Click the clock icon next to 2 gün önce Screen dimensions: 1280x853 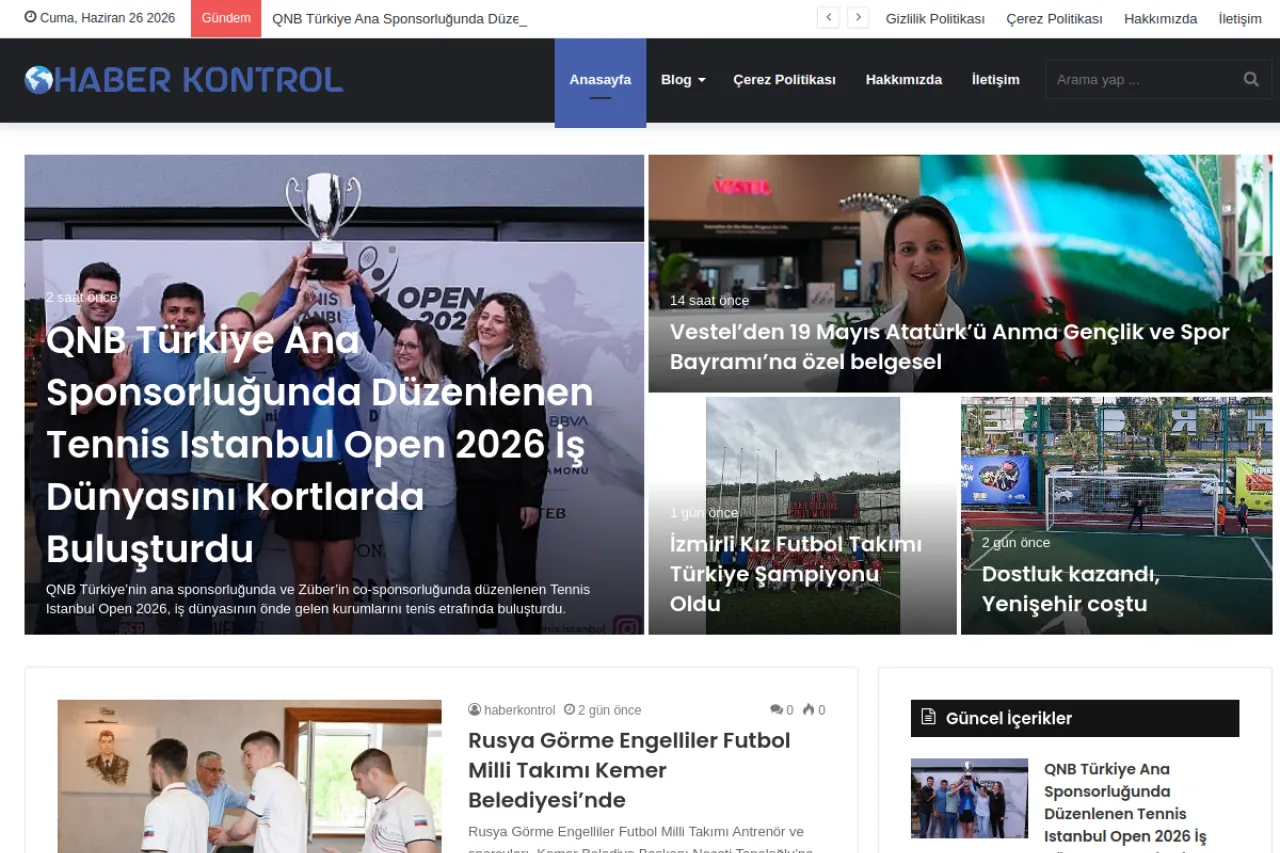click(569, 710)
